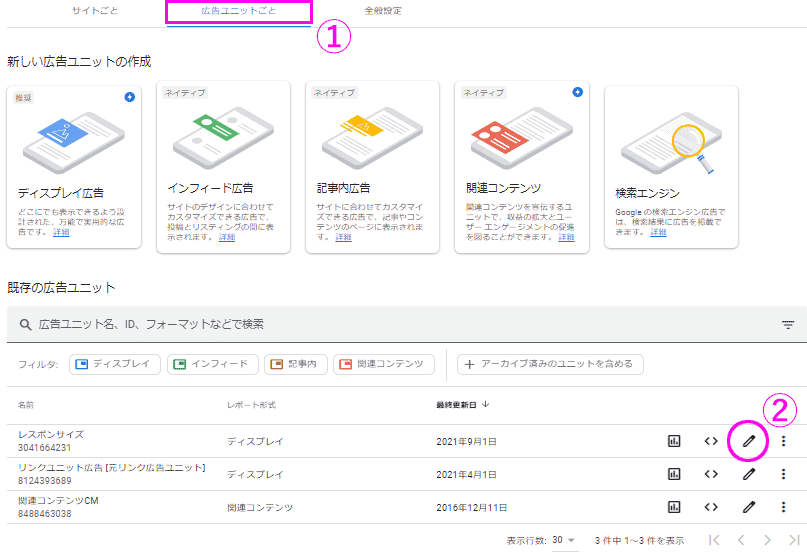
Task: Click the date 2021年9月1日
Action: point(466,442)
